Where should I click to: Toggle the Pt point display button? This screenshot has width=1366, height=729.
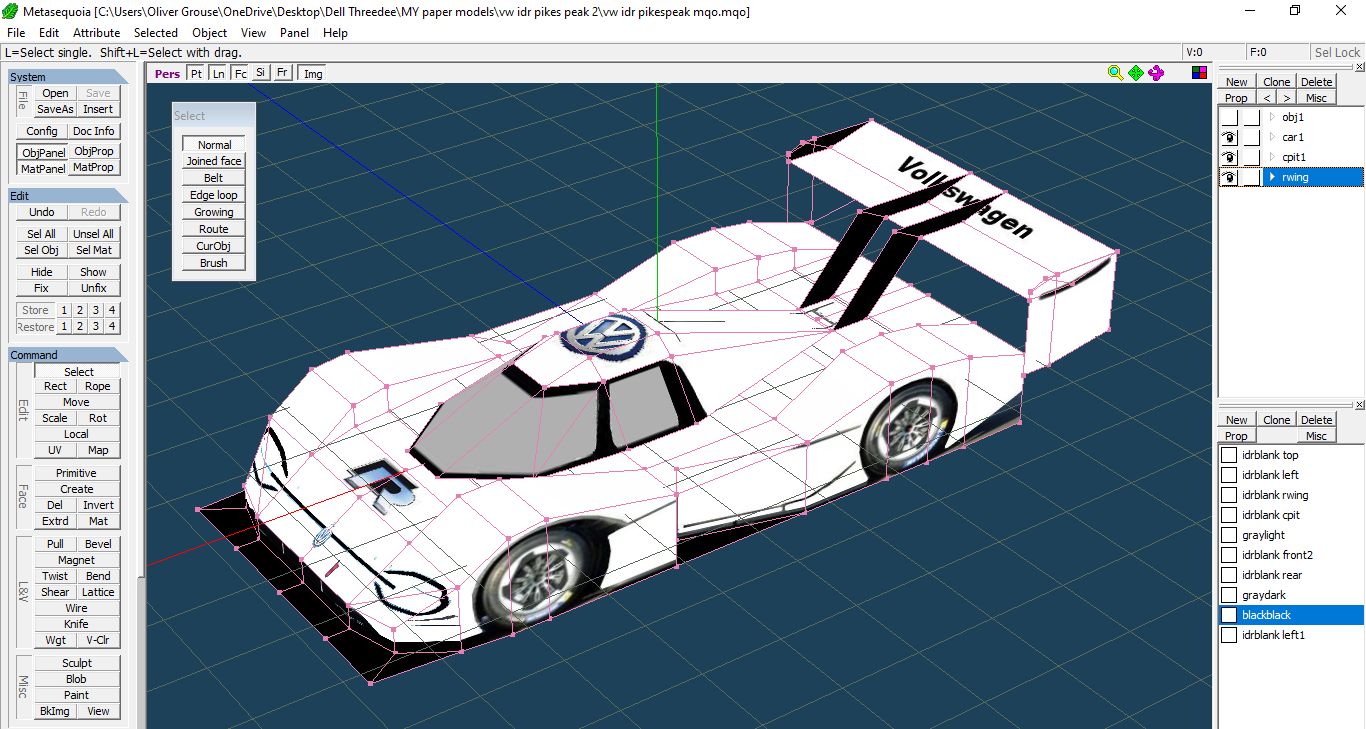pos(196,73)
